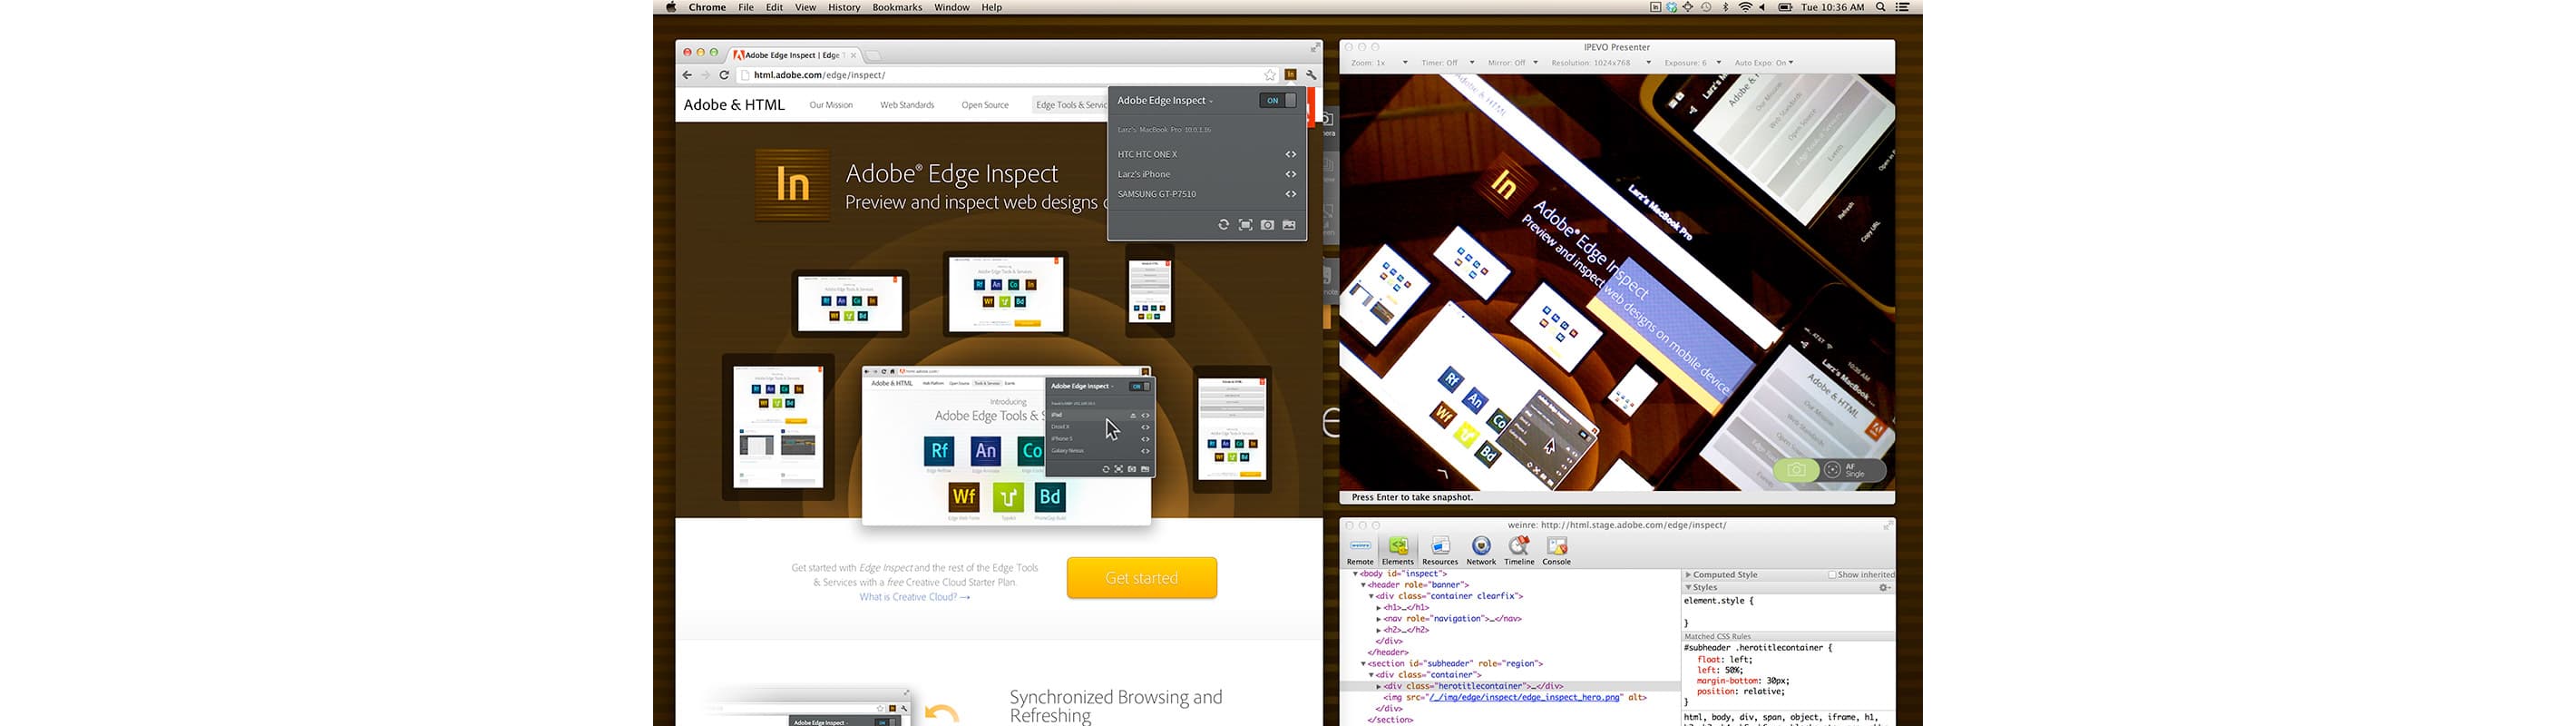Open the screenshots folder icon in Edge Inspect
2576x726 pixels.
click(x=1289, y=225)
